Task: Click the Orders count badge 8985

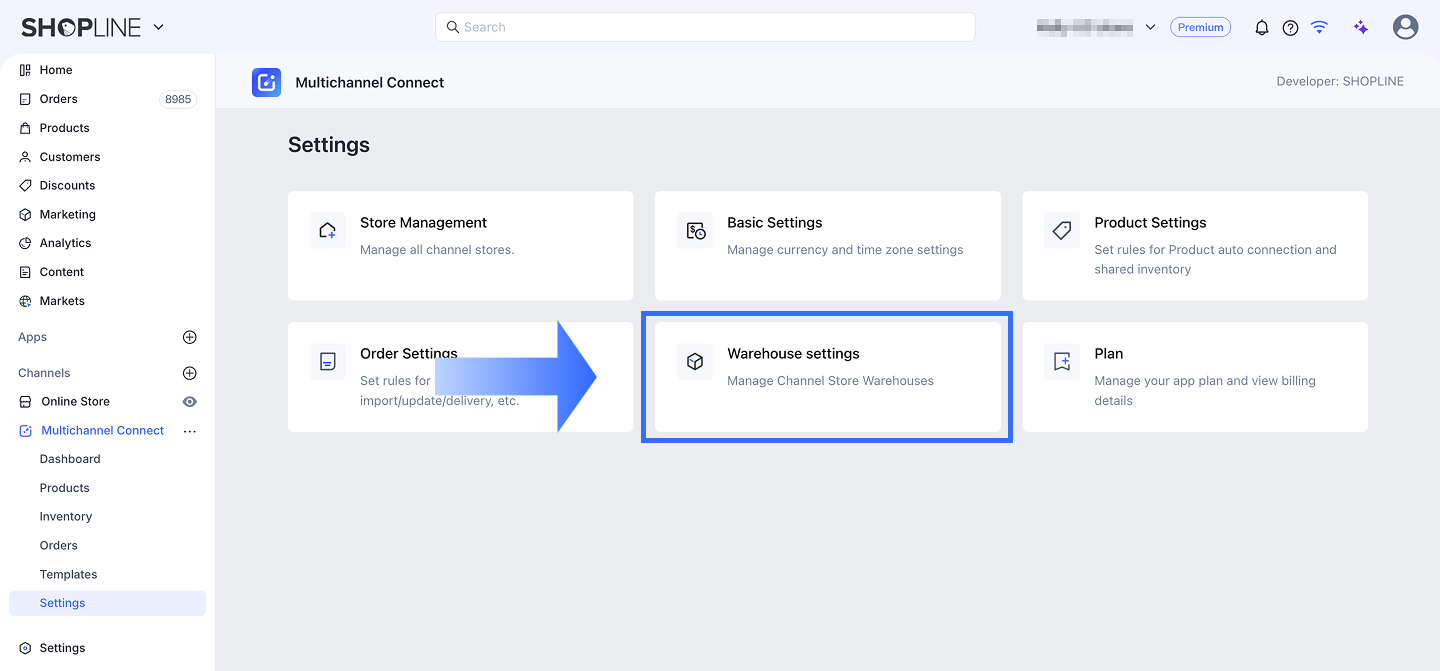Action: (x=178, y=99)
